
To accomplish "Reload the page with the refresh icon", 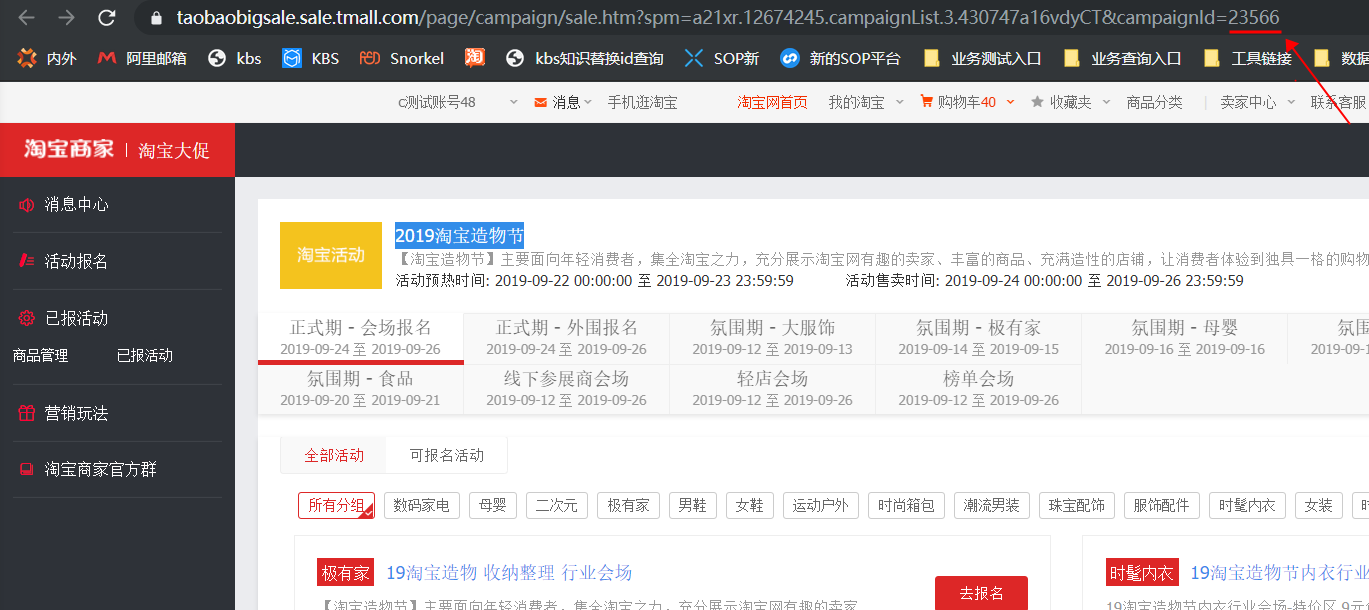I will 108,18.
